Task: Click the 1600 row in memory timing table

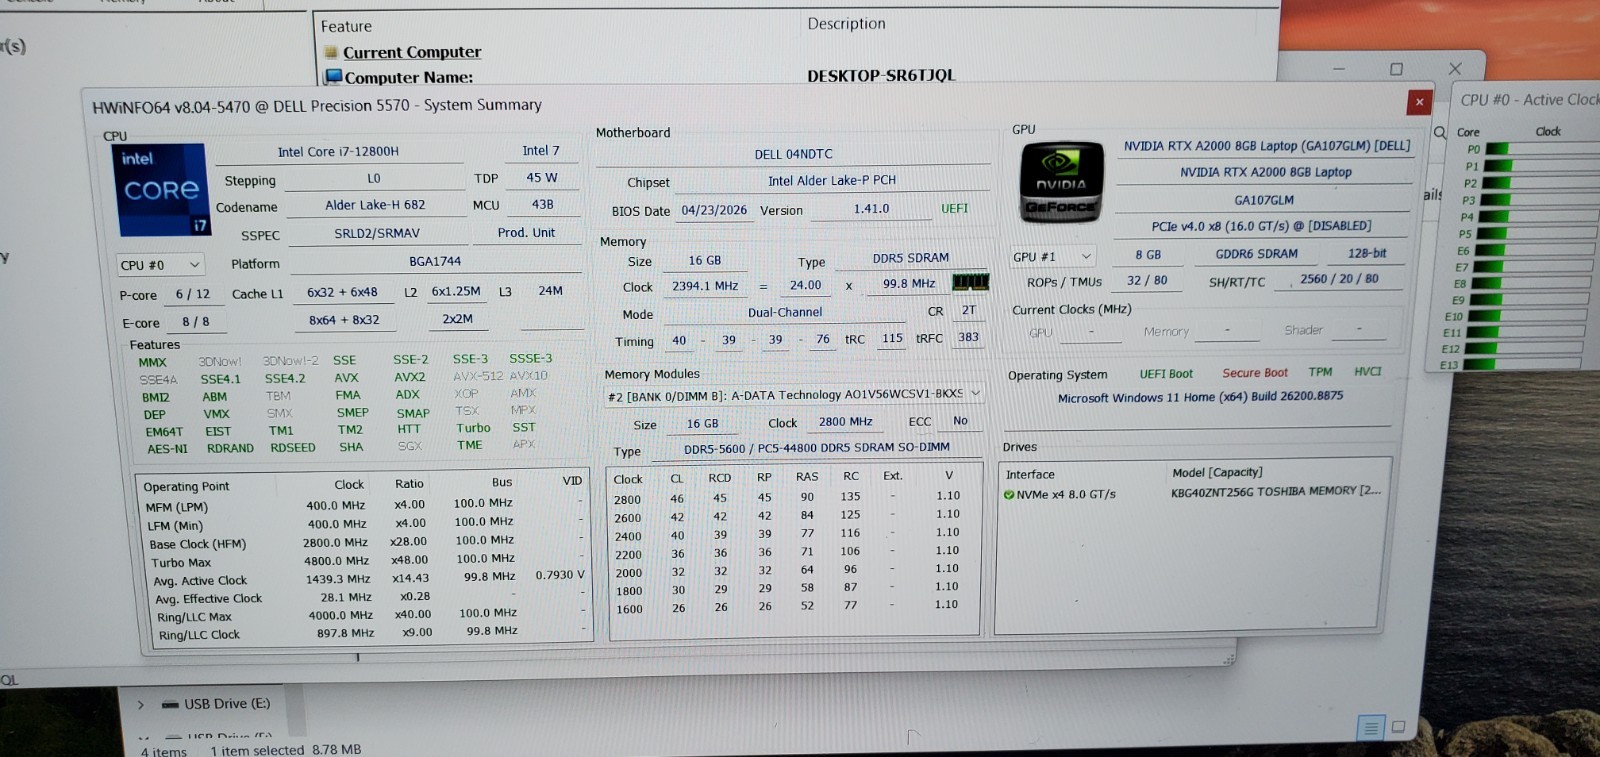Action: [788, 607]
